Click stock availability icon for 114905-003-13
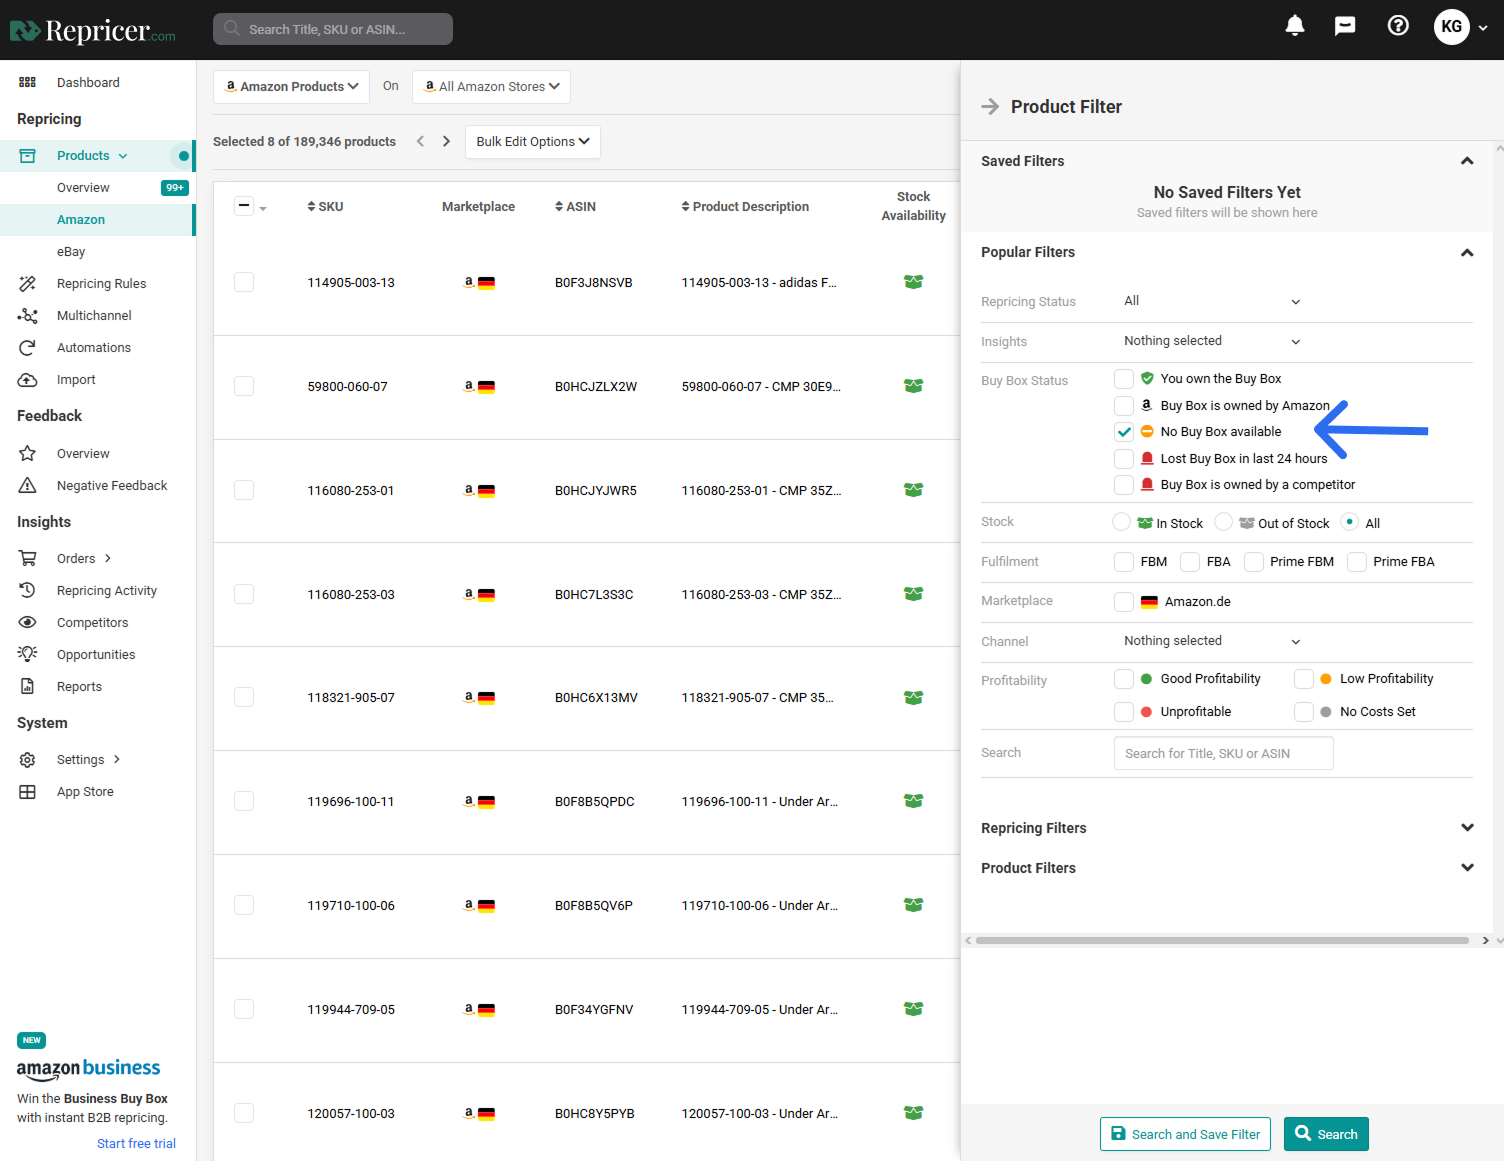The width and height of the screenshot is (1504, 1161). (913, 282)
